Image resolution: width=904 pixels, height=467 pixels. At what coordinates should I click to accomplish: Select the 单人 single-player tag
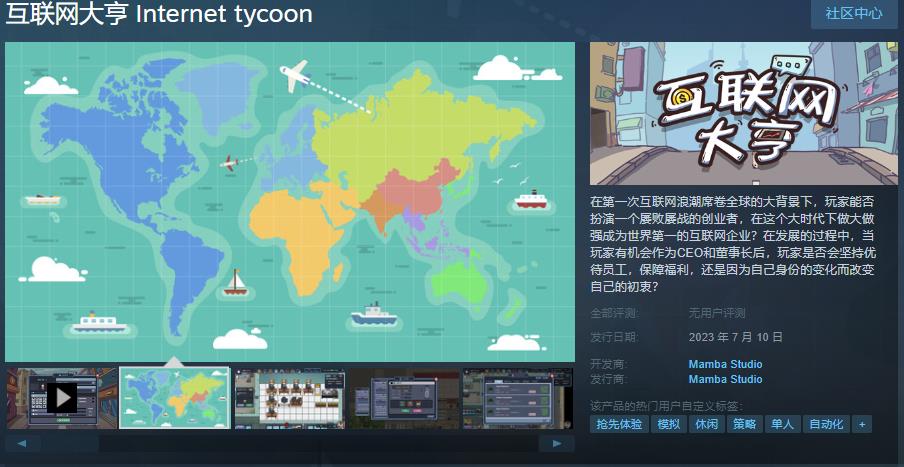782,424
